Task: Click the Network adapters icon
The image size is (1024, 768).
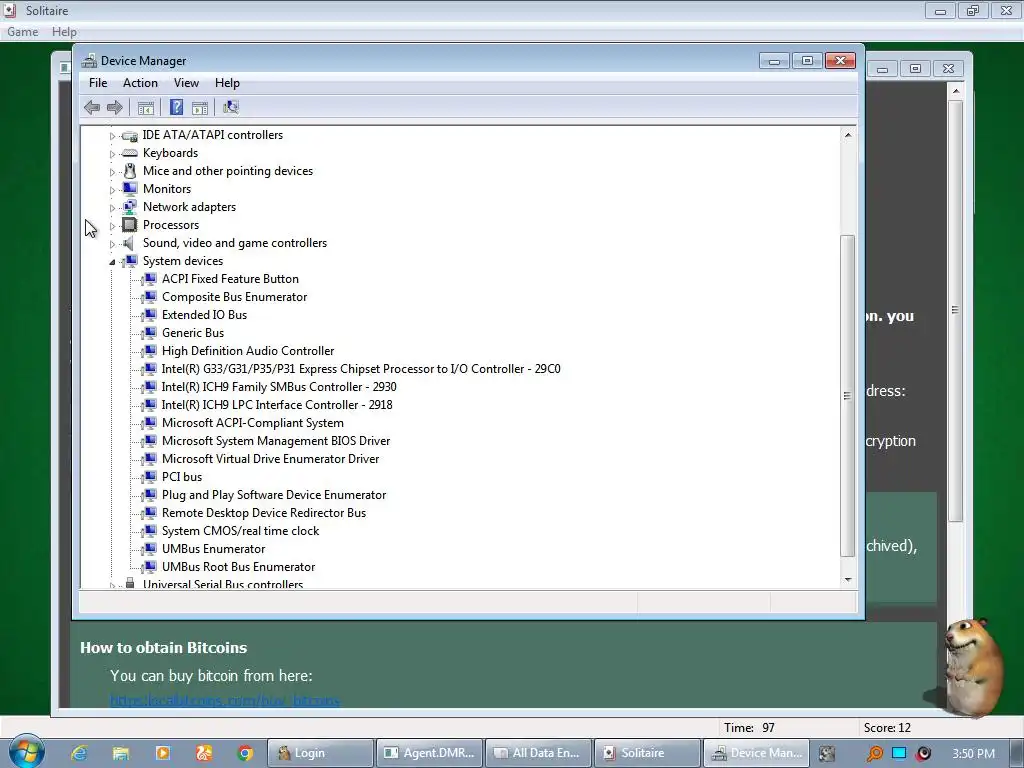Action: point(130,206)
